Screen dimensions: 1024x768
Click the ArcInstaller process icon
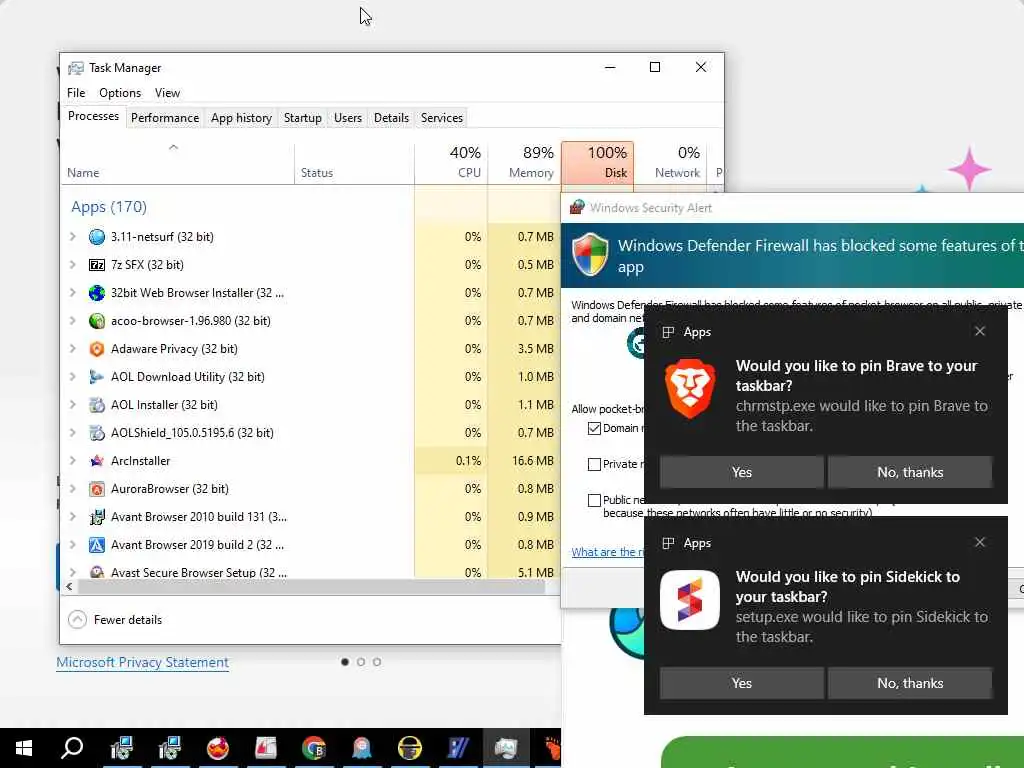click(x=97, y=461)
